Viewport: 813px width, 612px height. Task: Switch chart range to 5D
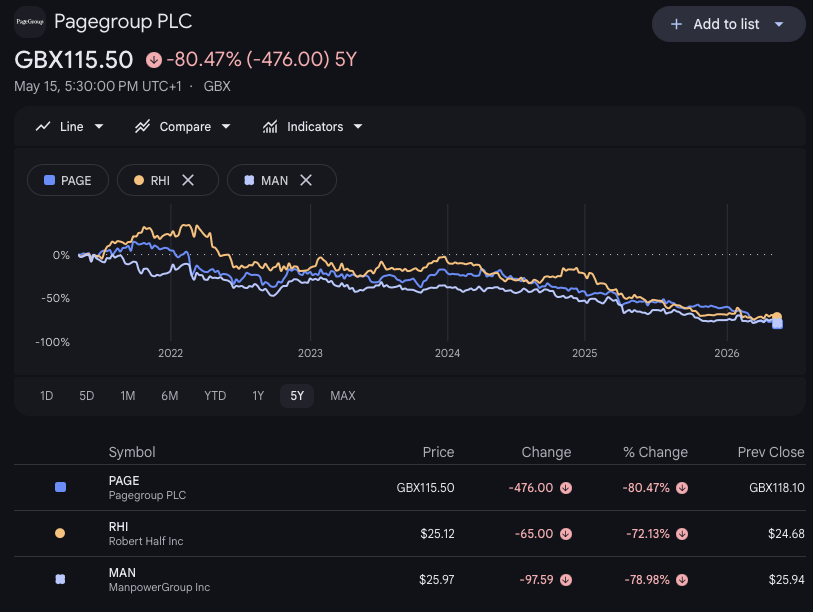pos(87,396)
